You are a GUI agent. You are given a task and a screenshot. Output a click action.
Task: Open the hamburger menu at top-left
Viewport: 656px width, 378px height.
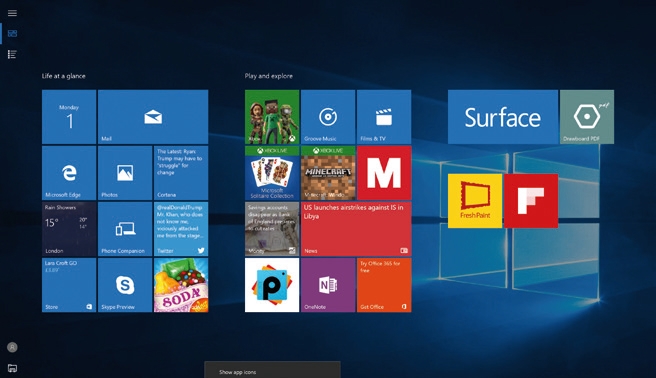coord(12,13)
